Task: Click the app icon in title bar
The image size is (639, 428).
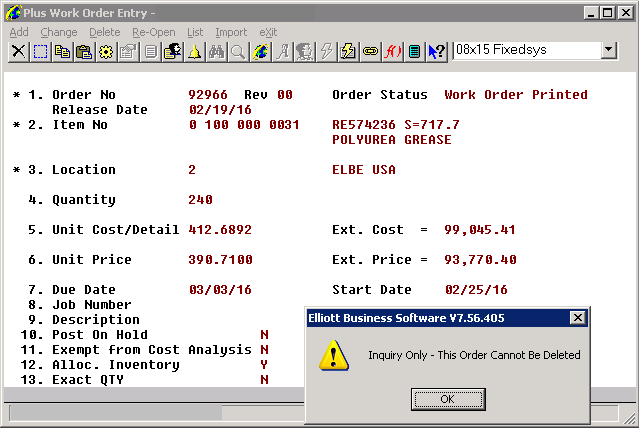Action: point(13,13)
